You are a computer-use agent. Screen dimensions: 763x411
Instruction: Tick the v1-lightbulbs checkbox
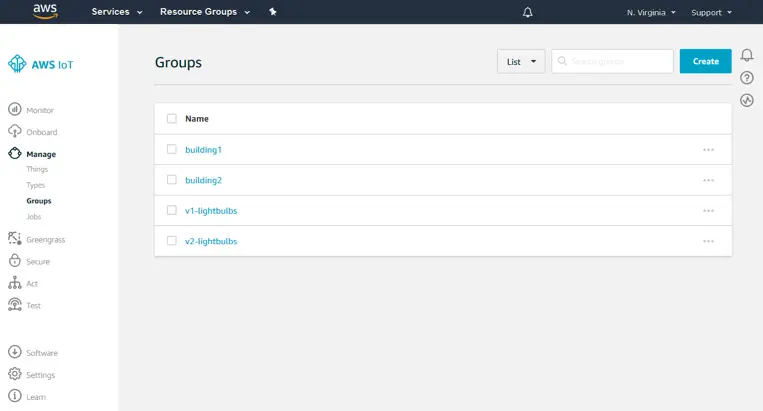[172, 210]
